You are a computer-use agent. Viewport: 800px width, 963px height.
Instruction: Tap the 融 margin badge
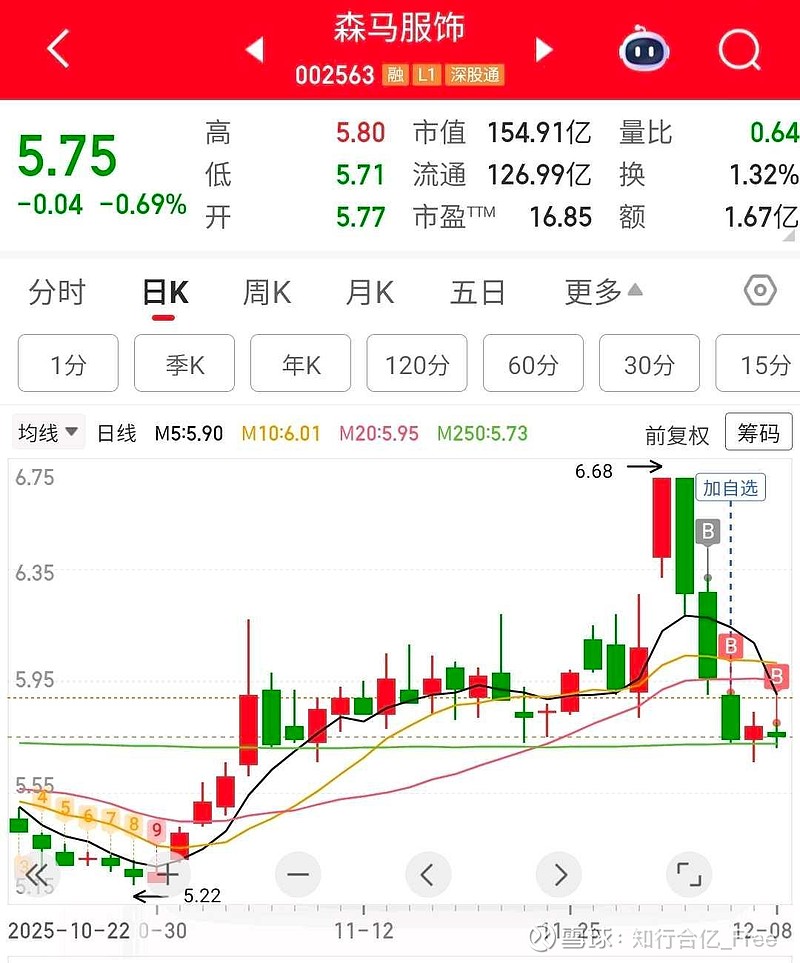tap(395, 75)
